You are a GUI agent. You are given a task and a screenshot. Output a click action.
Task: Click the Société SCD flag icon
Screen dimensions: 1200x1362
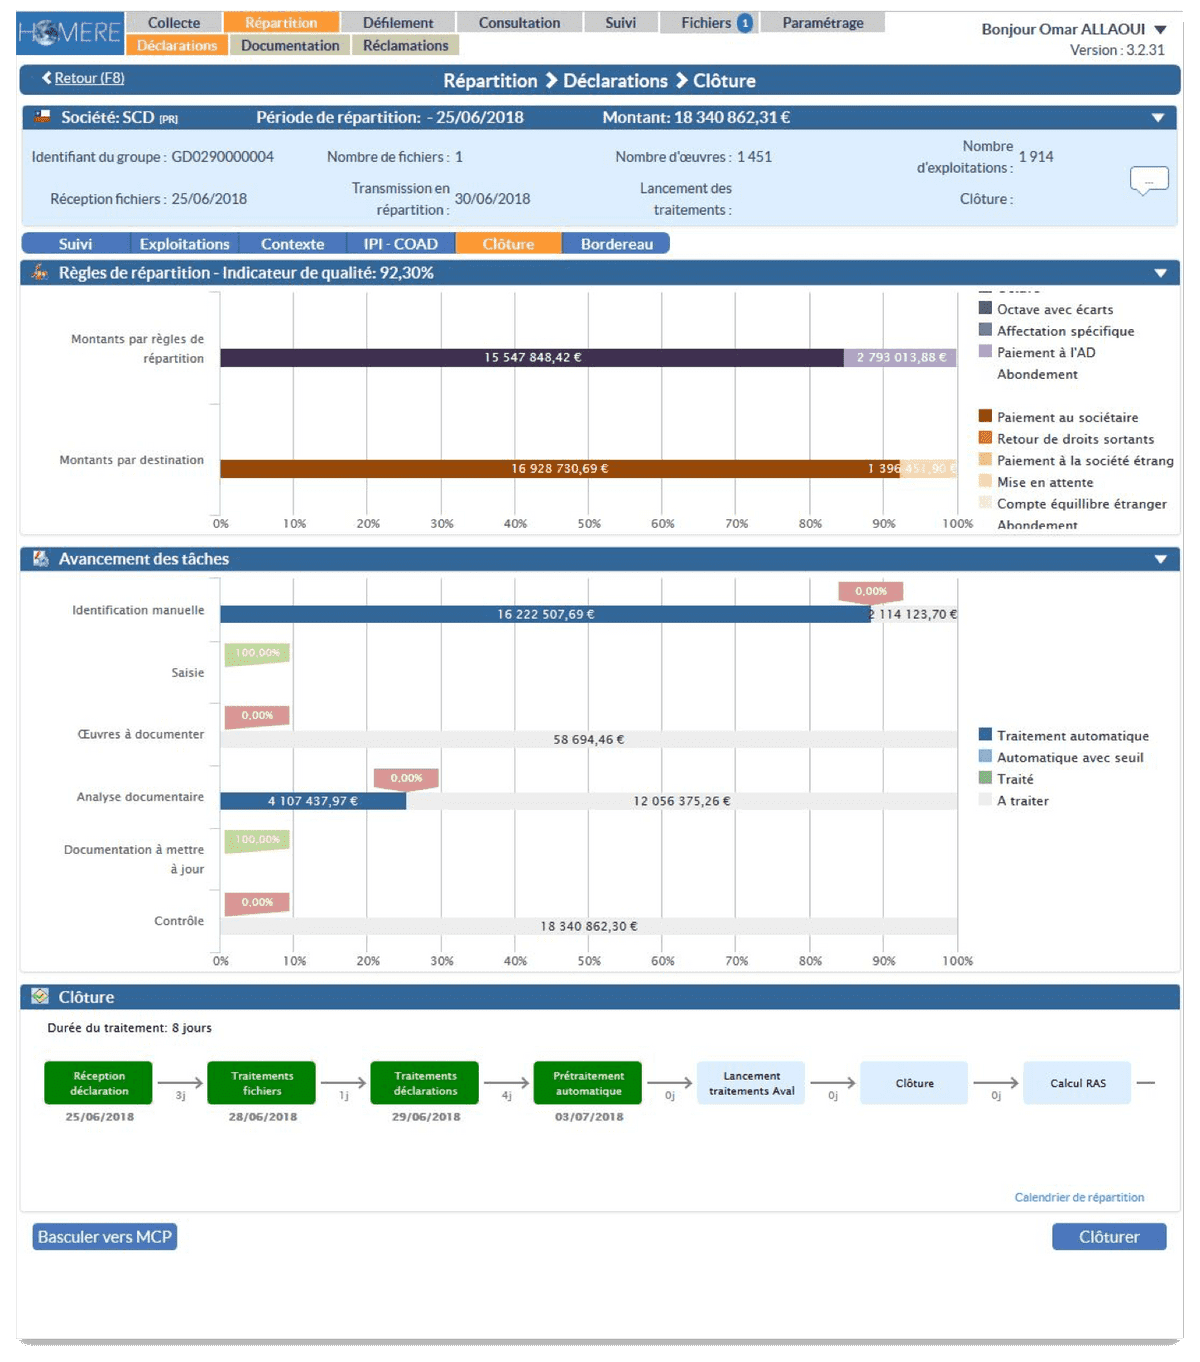click(x=42, y=117)
